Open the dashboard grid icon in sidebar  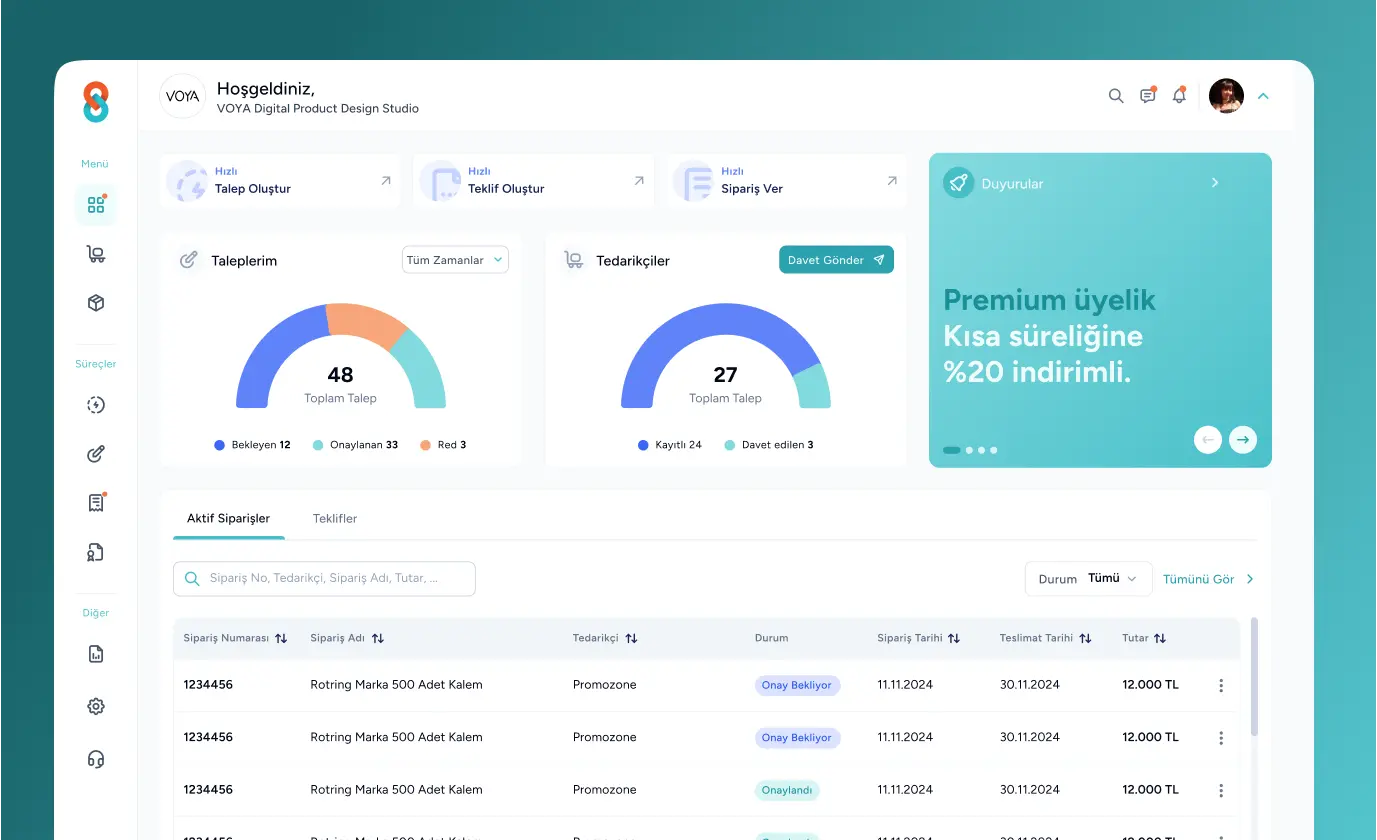tap(96, 205)
